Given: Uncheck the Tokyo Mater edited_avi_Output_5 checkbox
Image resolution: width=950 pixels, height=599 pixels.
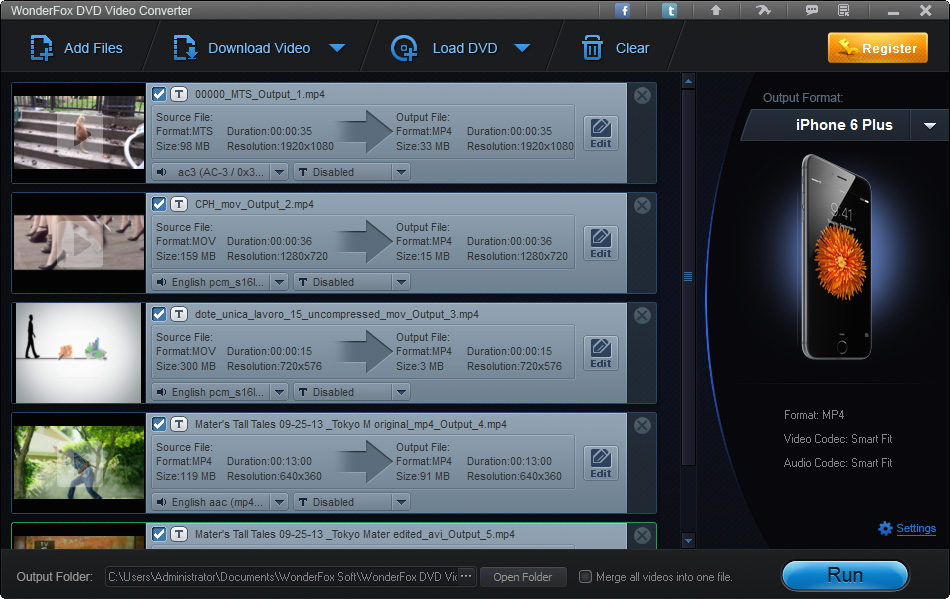Looking at the screenshot, I should tap(159, 534).
